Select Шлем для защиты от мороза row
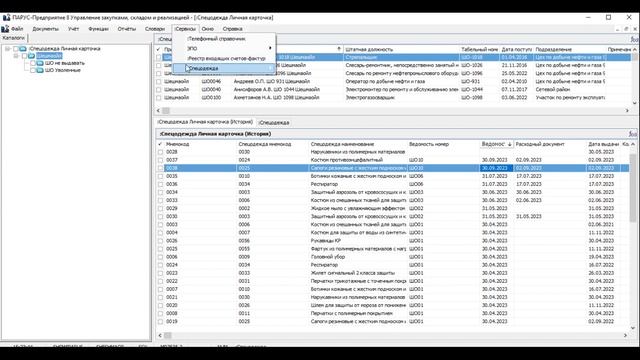Viewport: 640px width, 360px height. point(393,305)
